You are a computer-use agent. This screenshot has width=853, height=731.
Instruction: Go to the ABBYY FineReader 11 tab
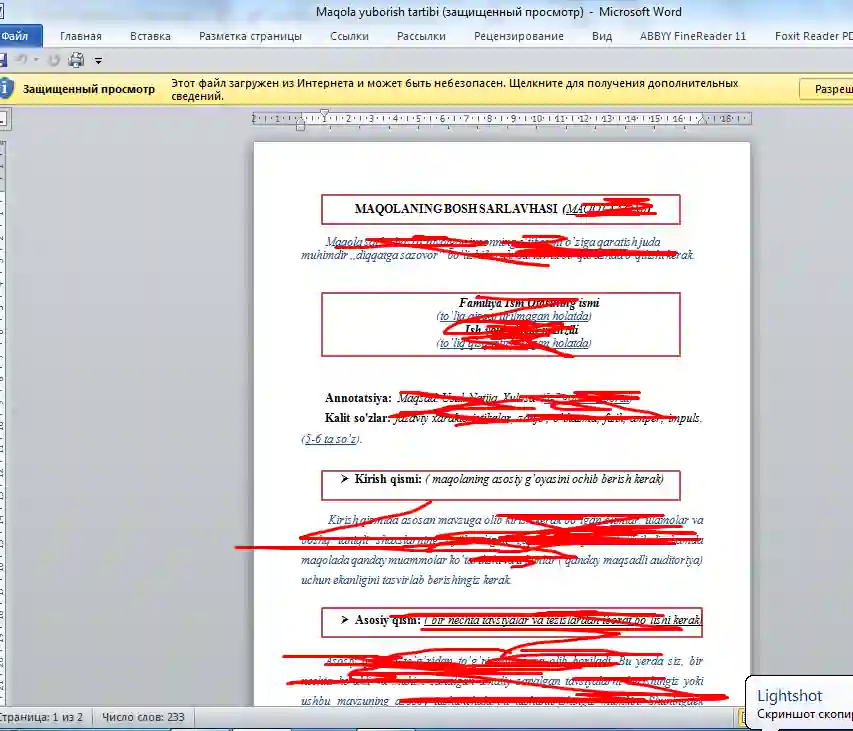(x=693, y=36)
